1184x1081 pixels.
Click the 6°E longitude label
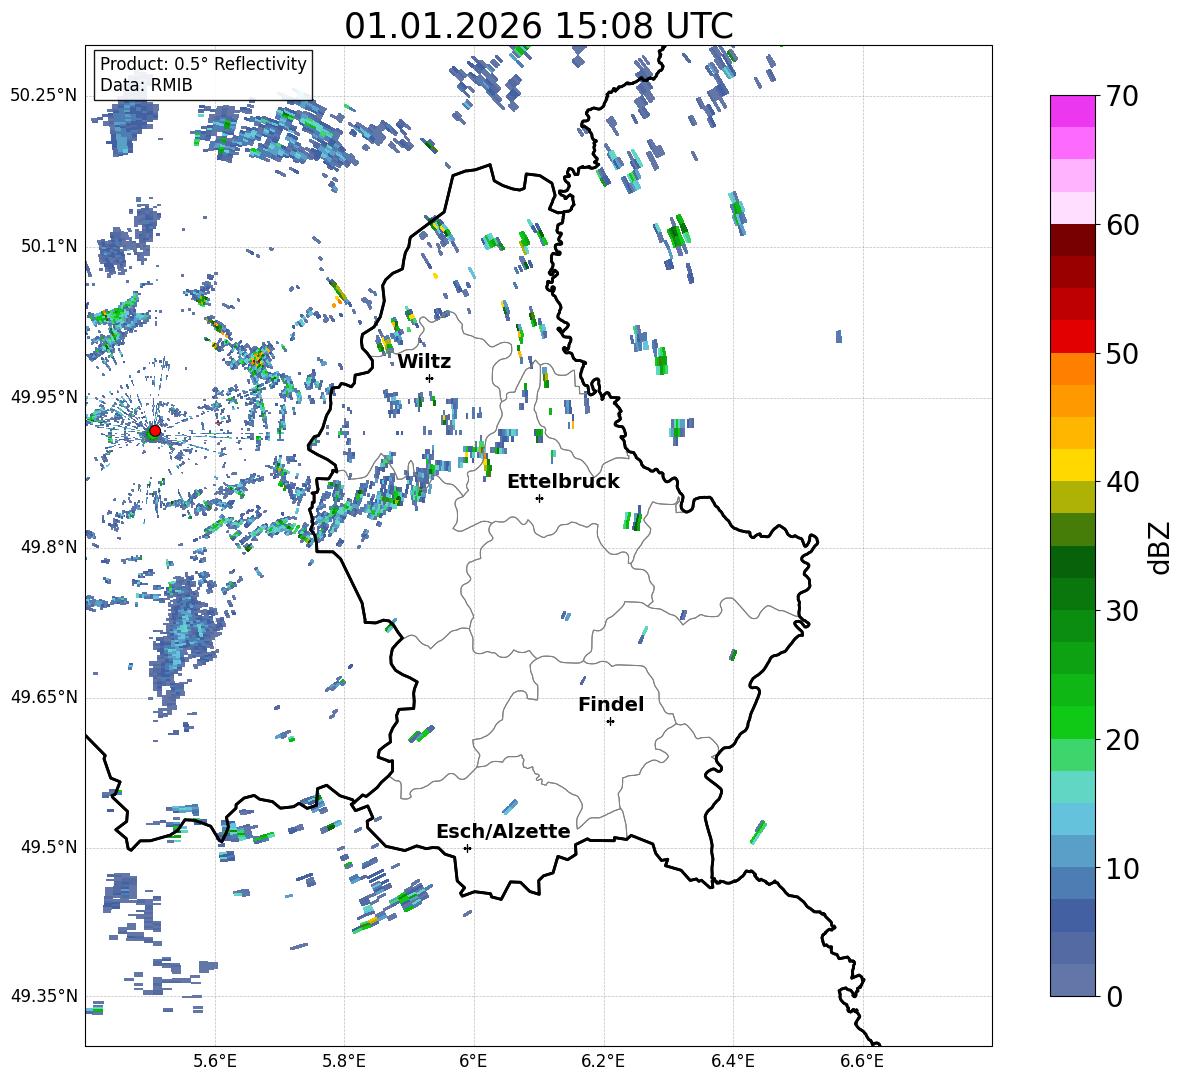point(473,1061)
